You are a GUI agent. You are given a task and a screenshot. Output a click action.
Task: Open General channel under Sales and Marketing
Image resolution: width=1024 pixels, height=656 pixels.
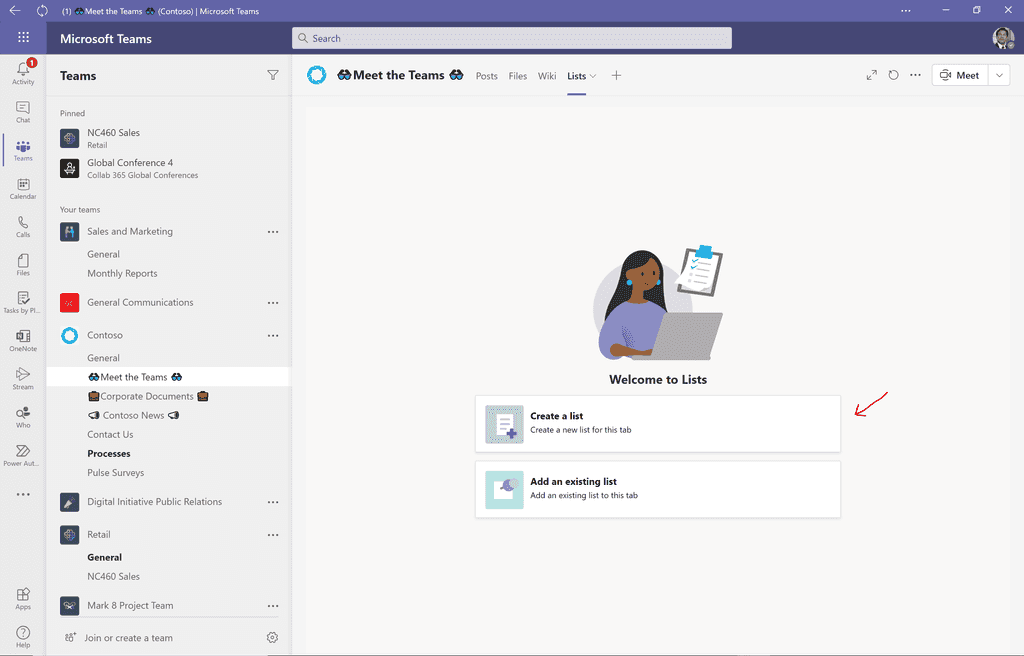click(x=103, y=254)
